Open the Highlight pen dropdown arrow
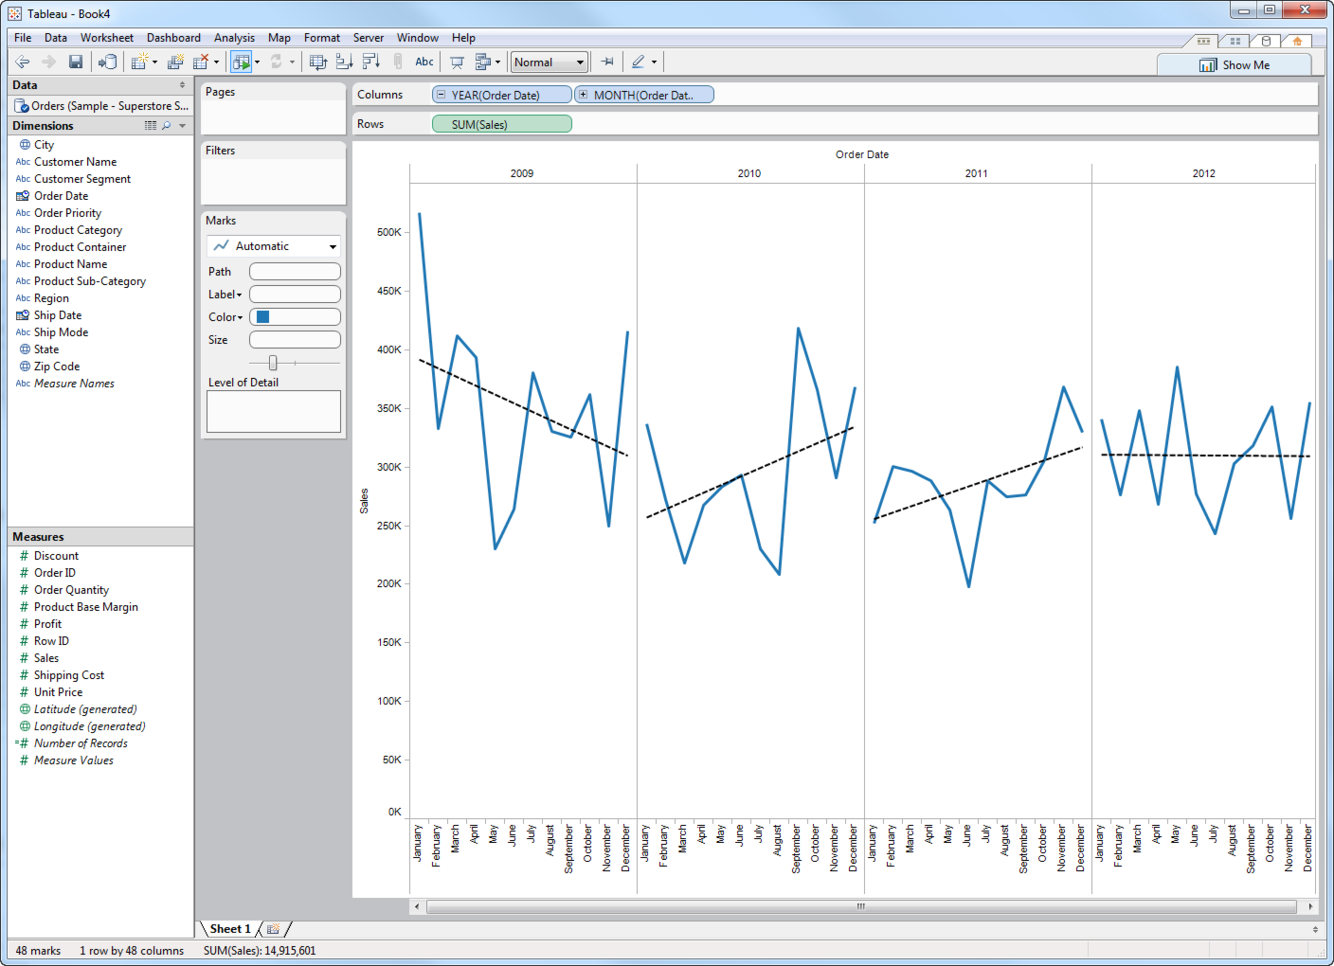 tap(654, 62)
